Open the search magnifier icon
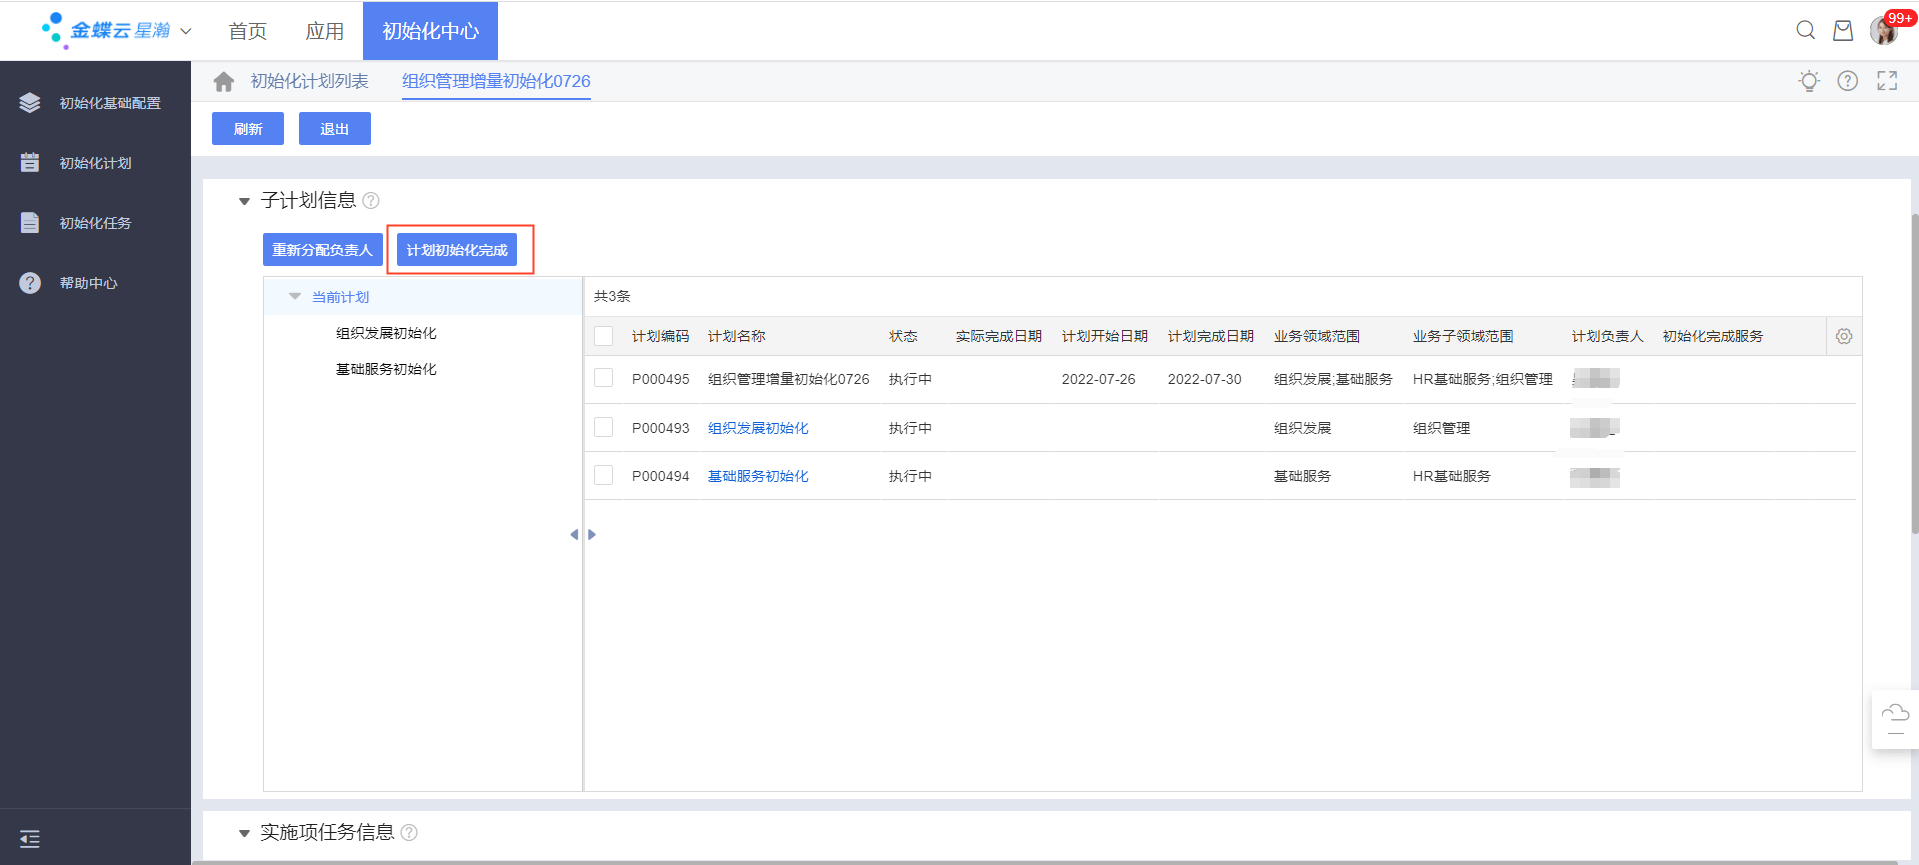Screen dimensions: 1919x865 (1805, 30)
